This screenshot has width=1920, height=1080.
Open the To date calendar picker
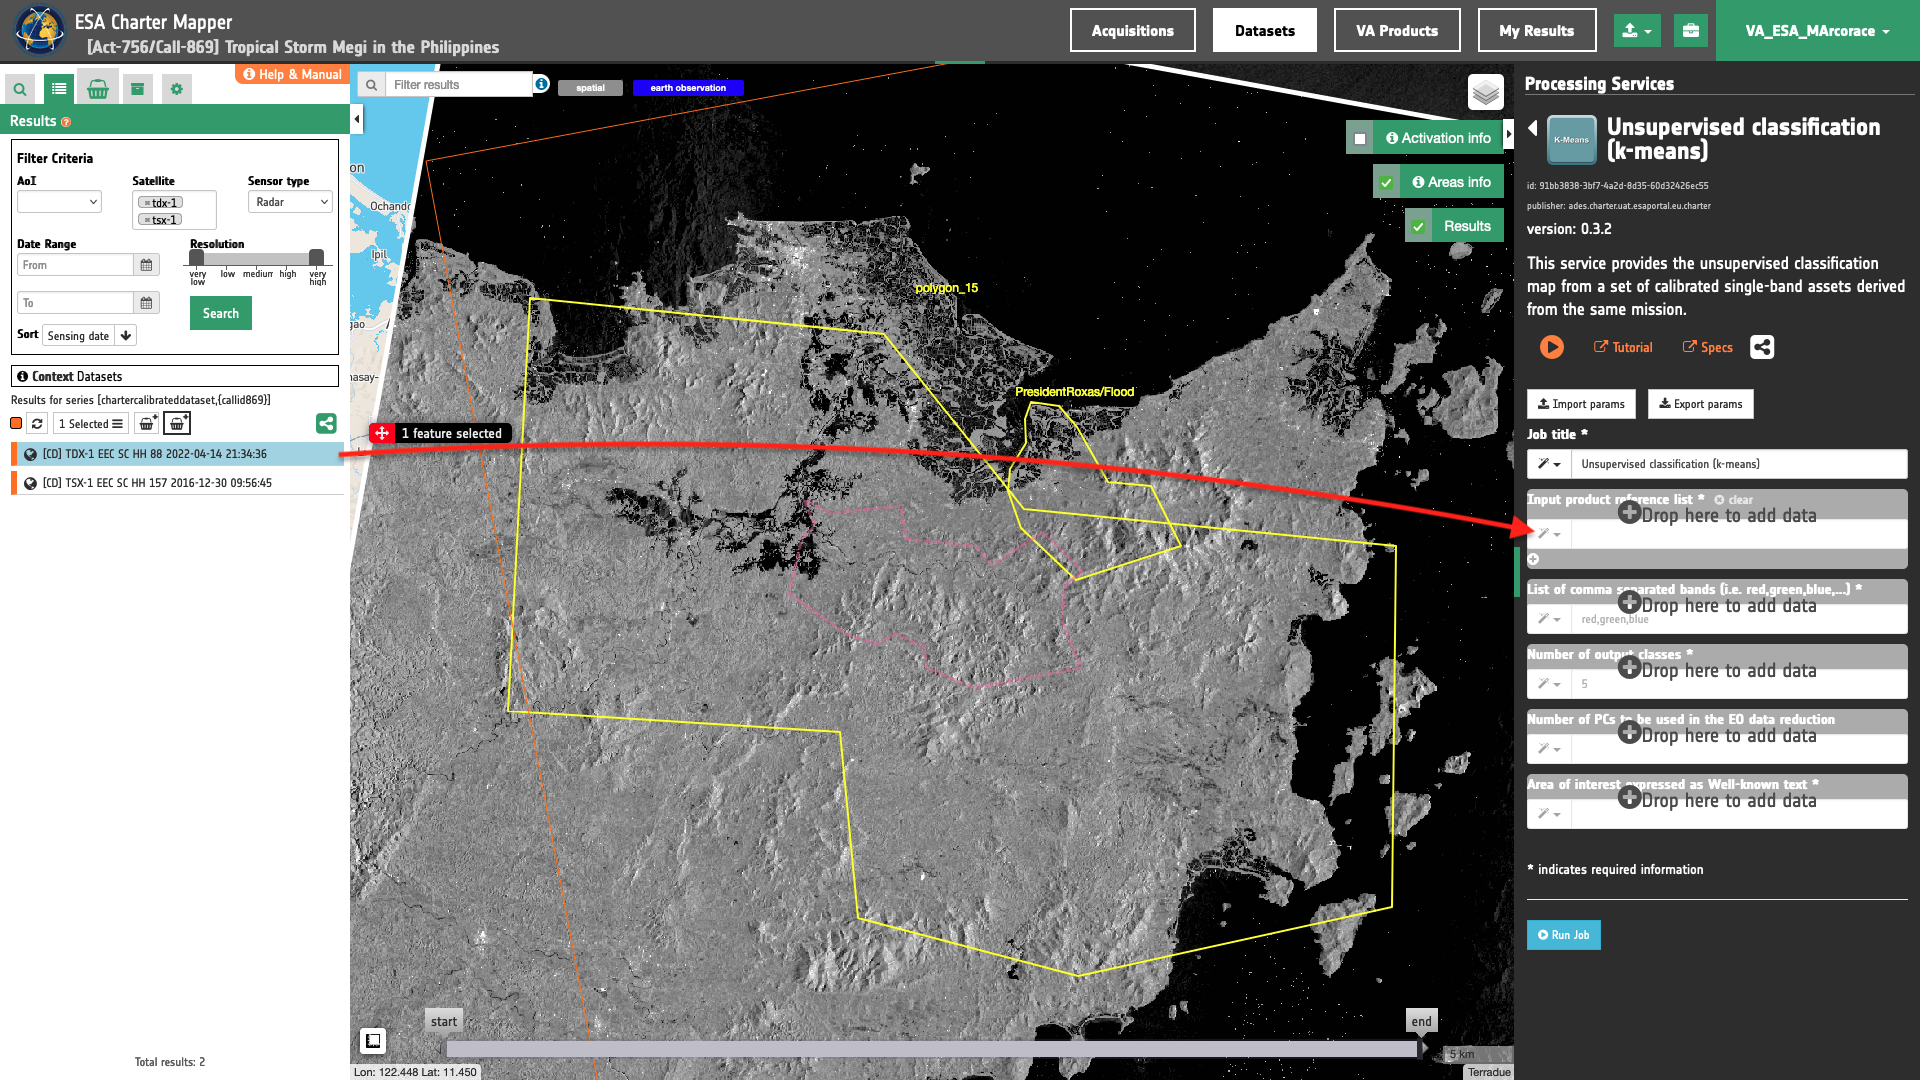(x=146, y=303)
